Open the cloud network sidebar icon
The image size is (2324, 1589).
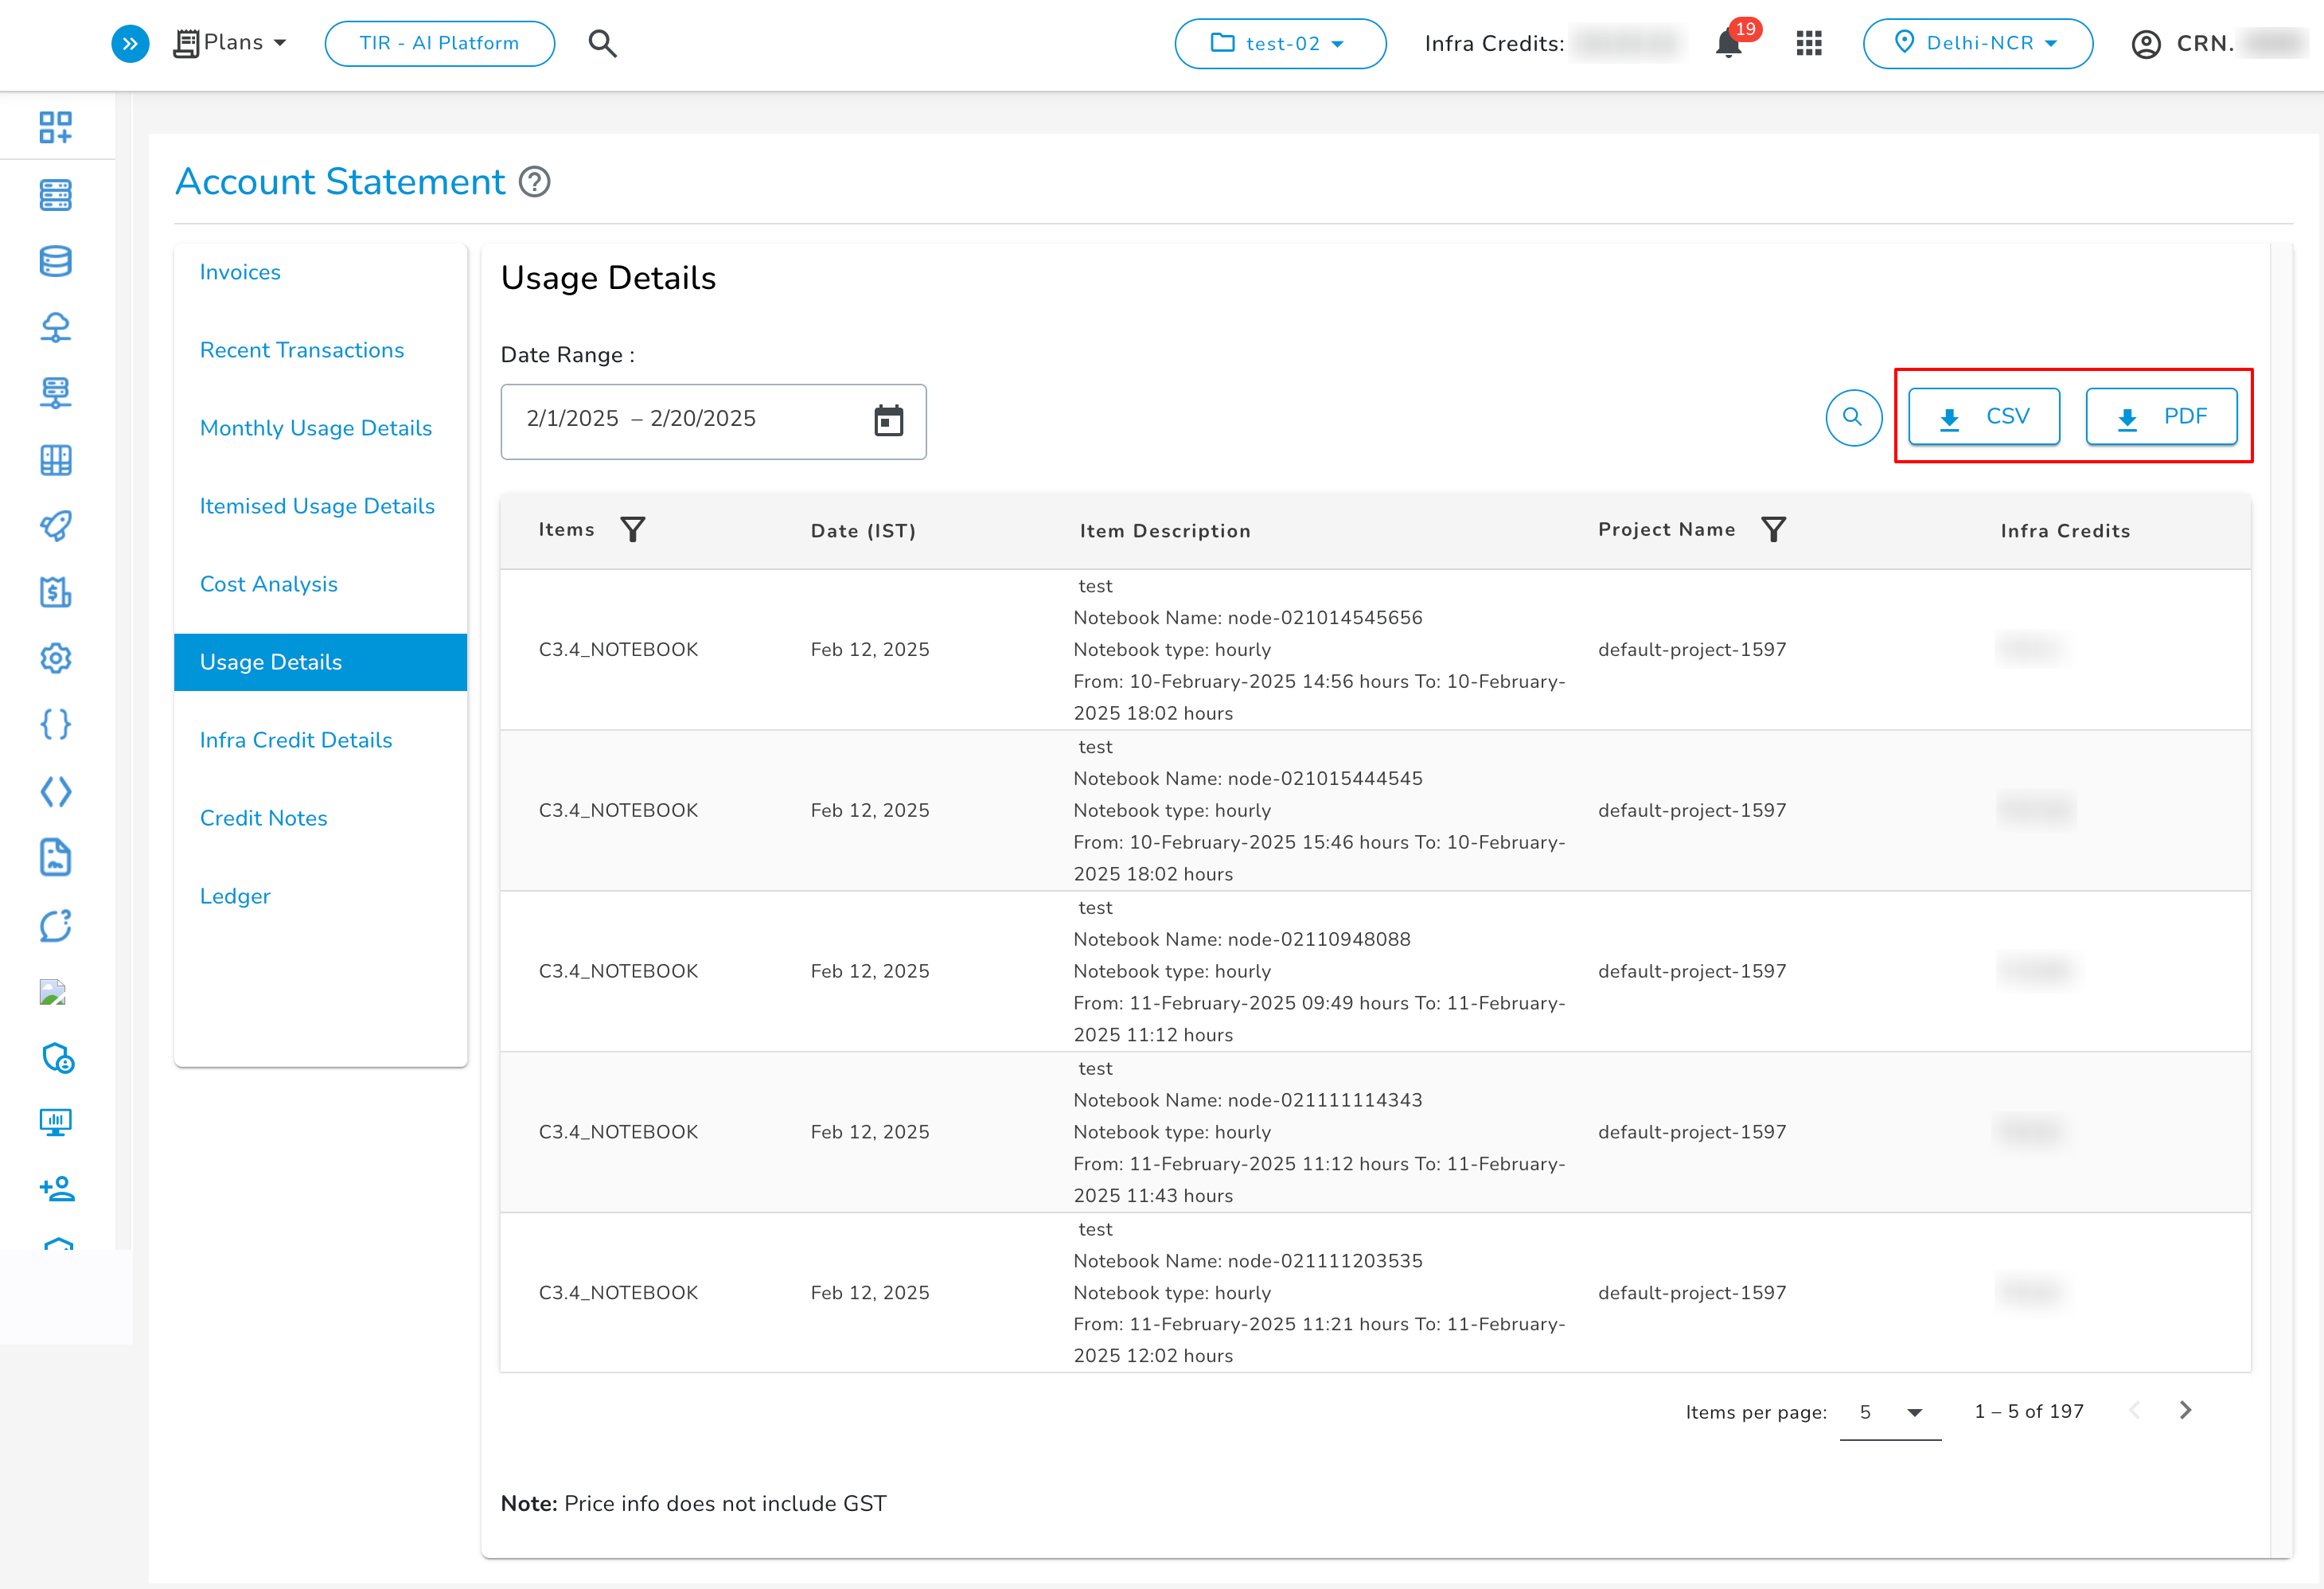pos(56,327)
